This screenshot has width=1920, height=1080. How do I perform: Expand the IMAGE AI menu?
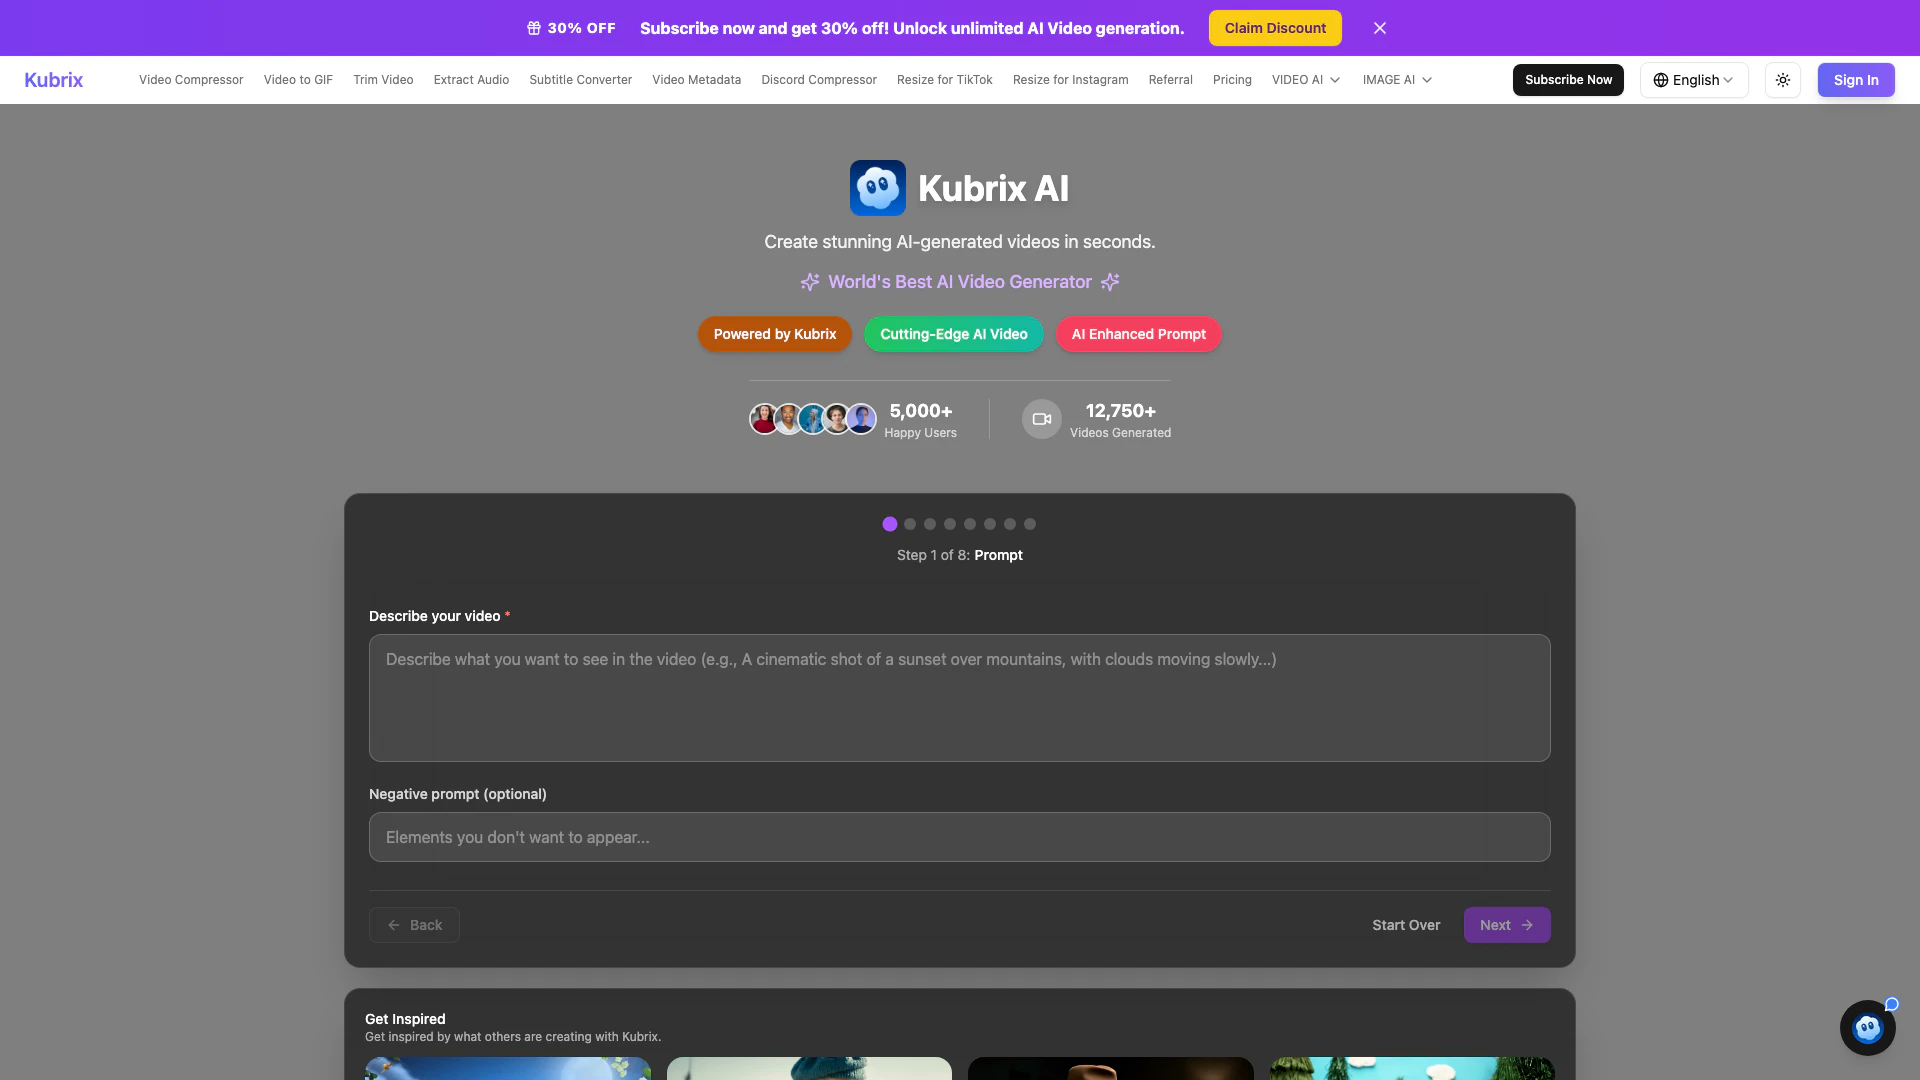click(1396, 80)
